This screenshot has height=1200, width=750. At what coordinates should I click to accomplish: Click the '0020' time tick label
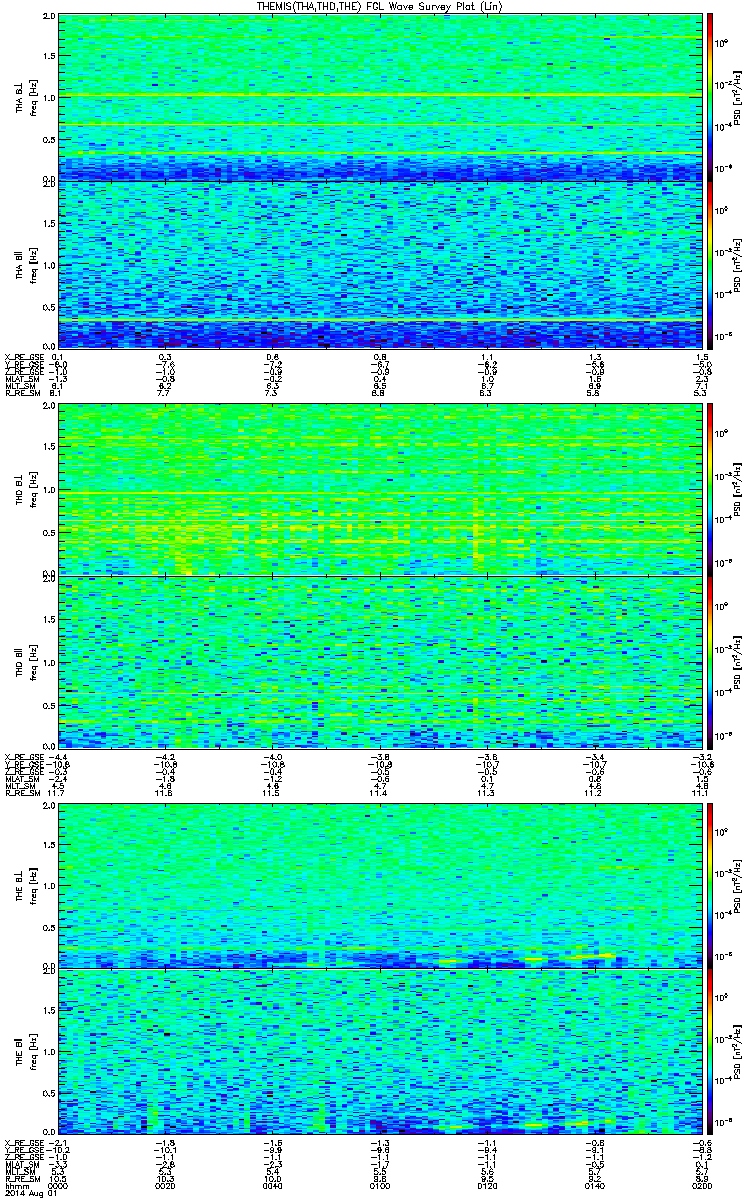tap(165, 1185)
